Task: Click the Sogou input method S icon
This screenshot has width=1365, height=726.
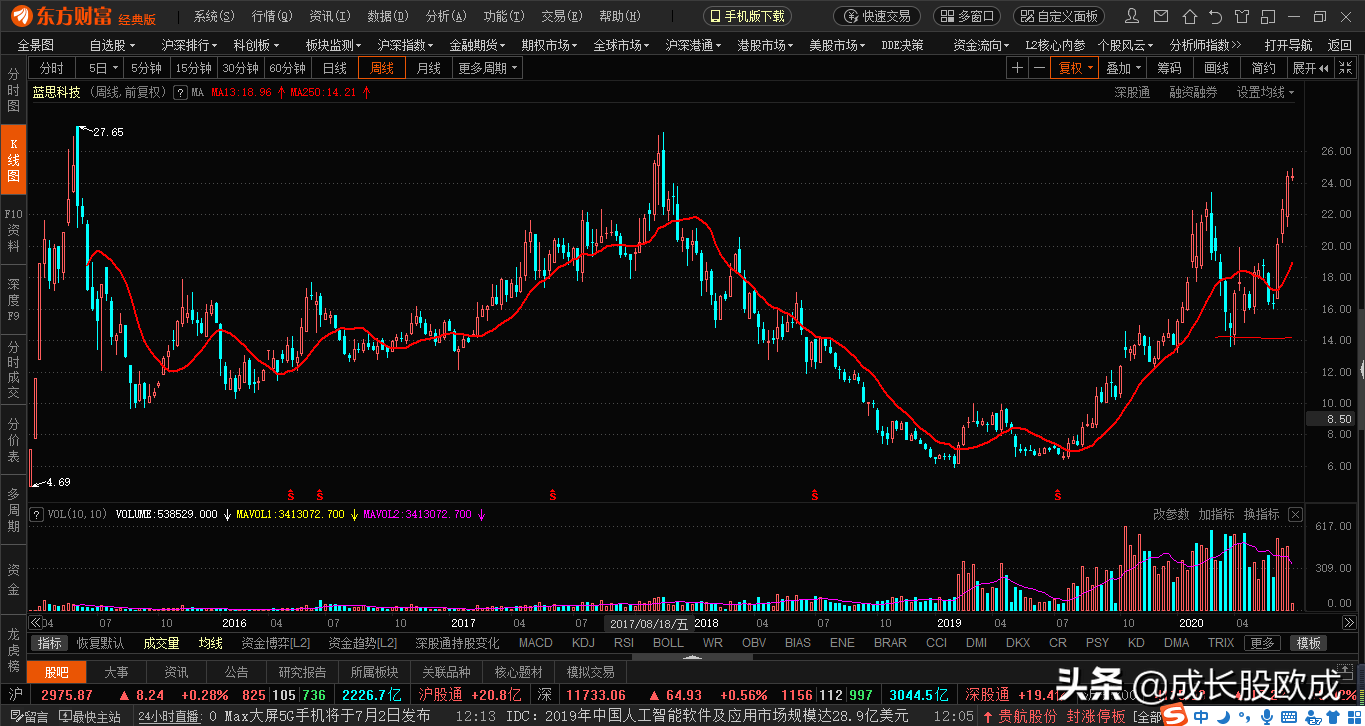Action: click(x=1173, y=716)
